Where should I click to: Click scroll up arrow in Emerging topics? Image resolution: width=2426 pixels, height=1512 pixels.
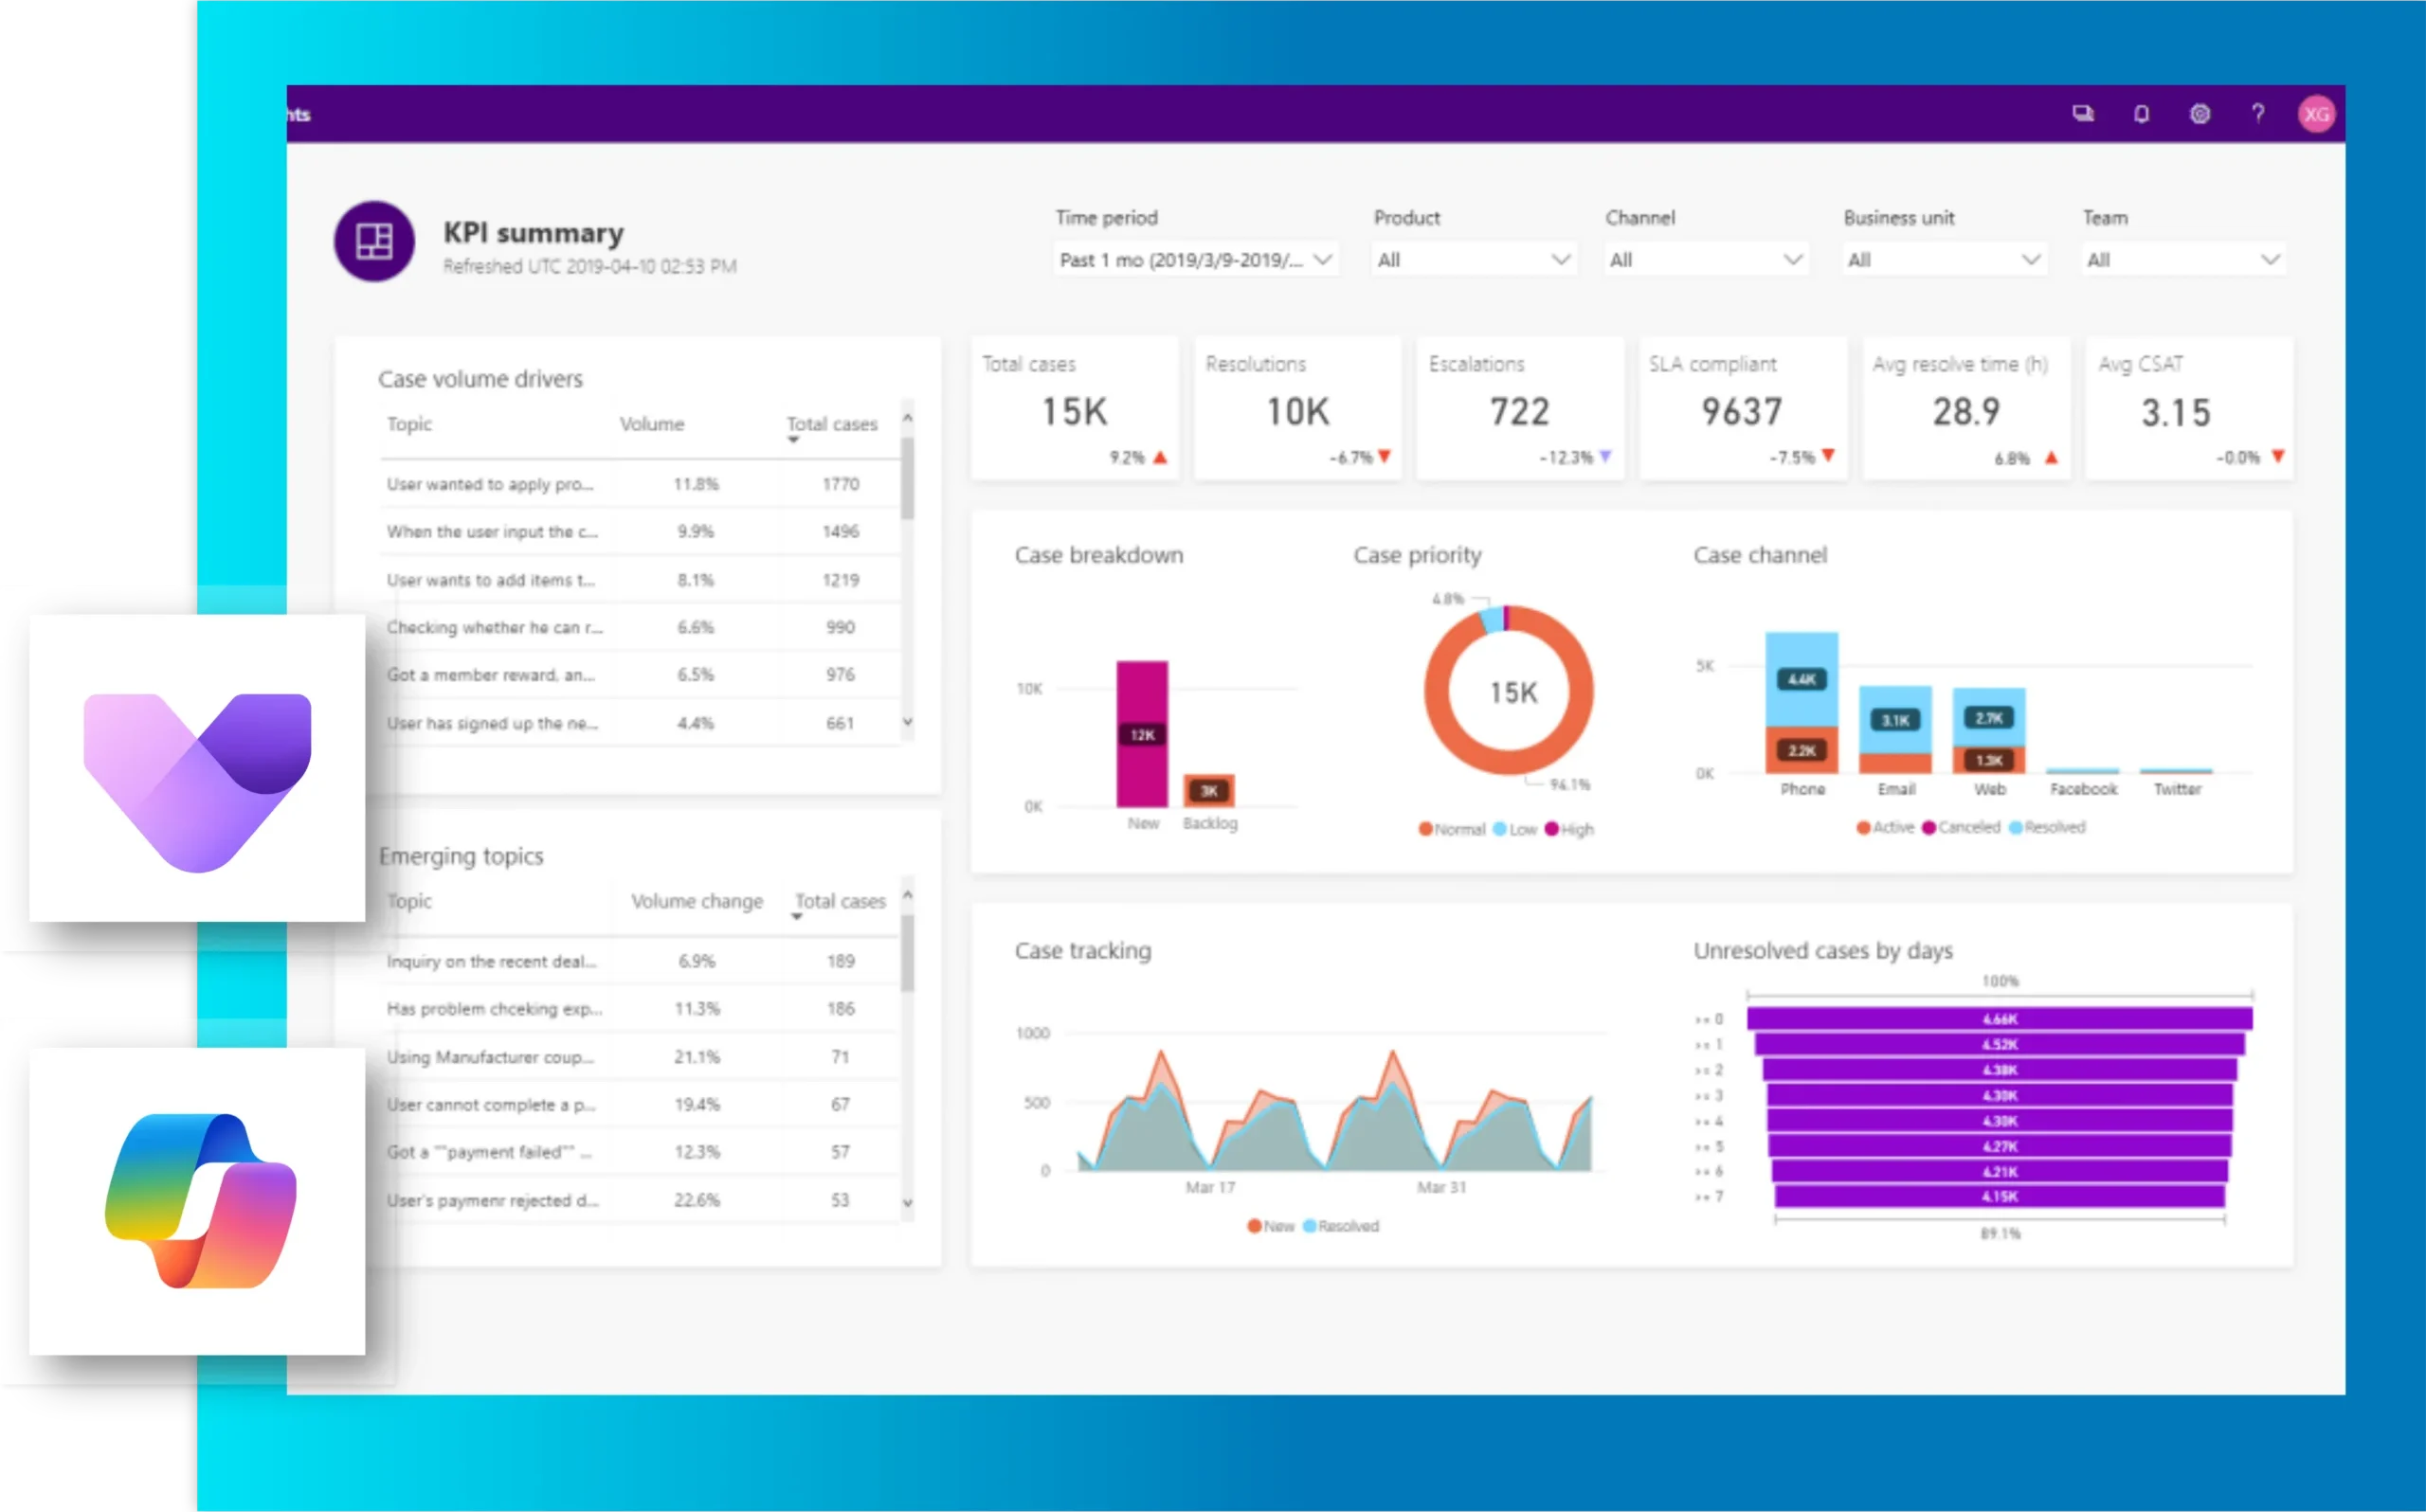pyautogui.click(x=907, y=894)
